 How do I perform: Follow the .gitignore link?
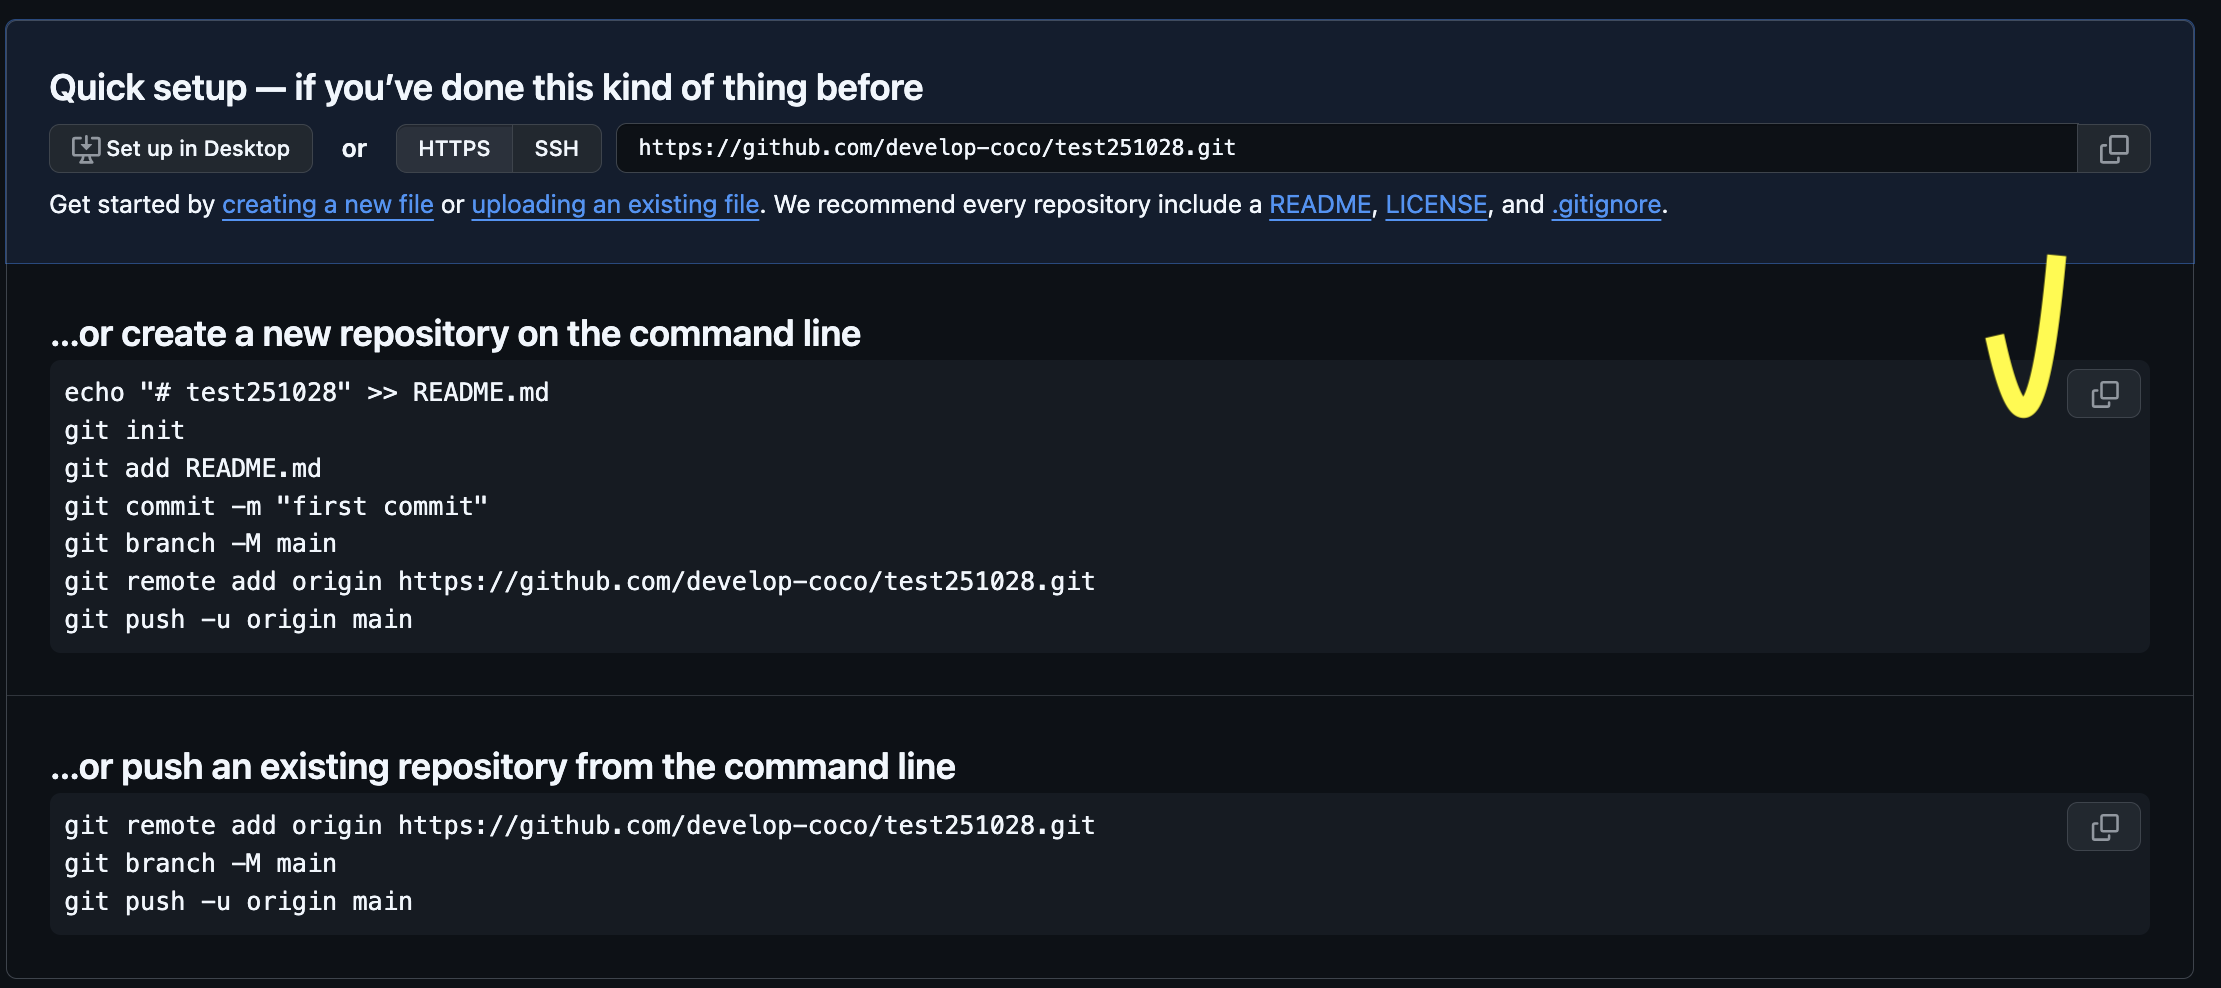tap(1605, 204)
